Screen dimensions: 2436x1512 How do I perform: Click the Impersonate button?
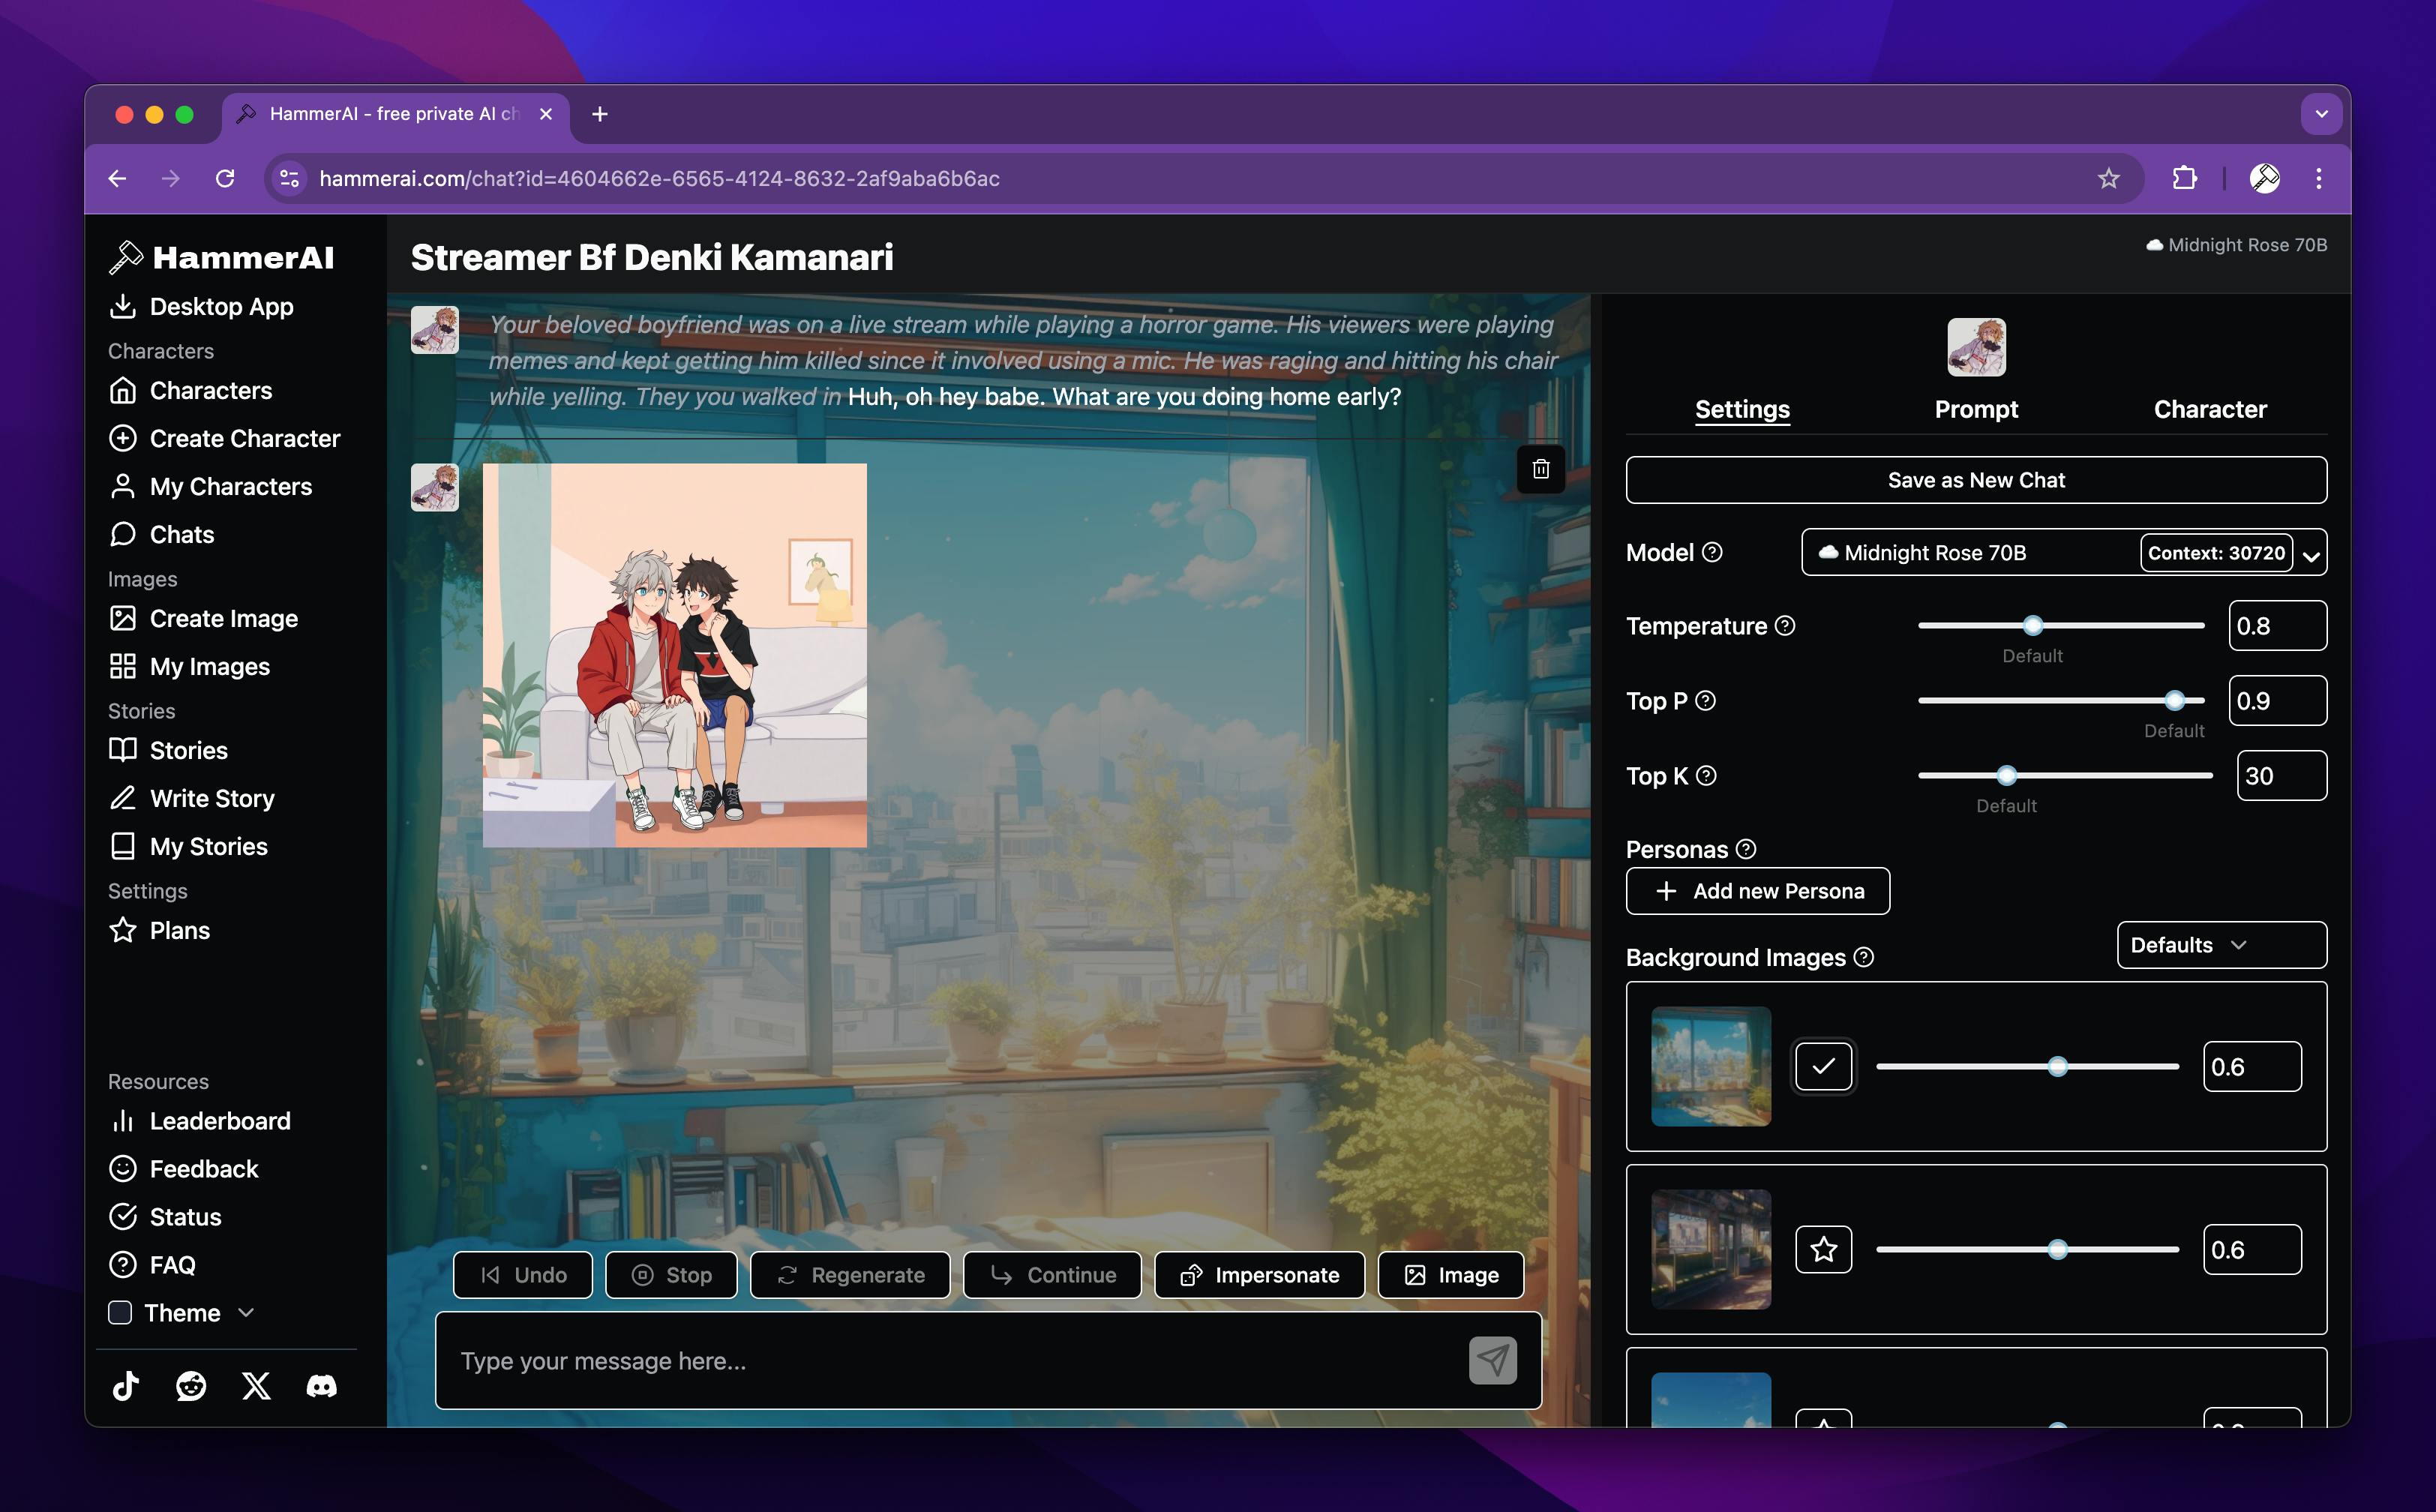coord(1259,1275)
